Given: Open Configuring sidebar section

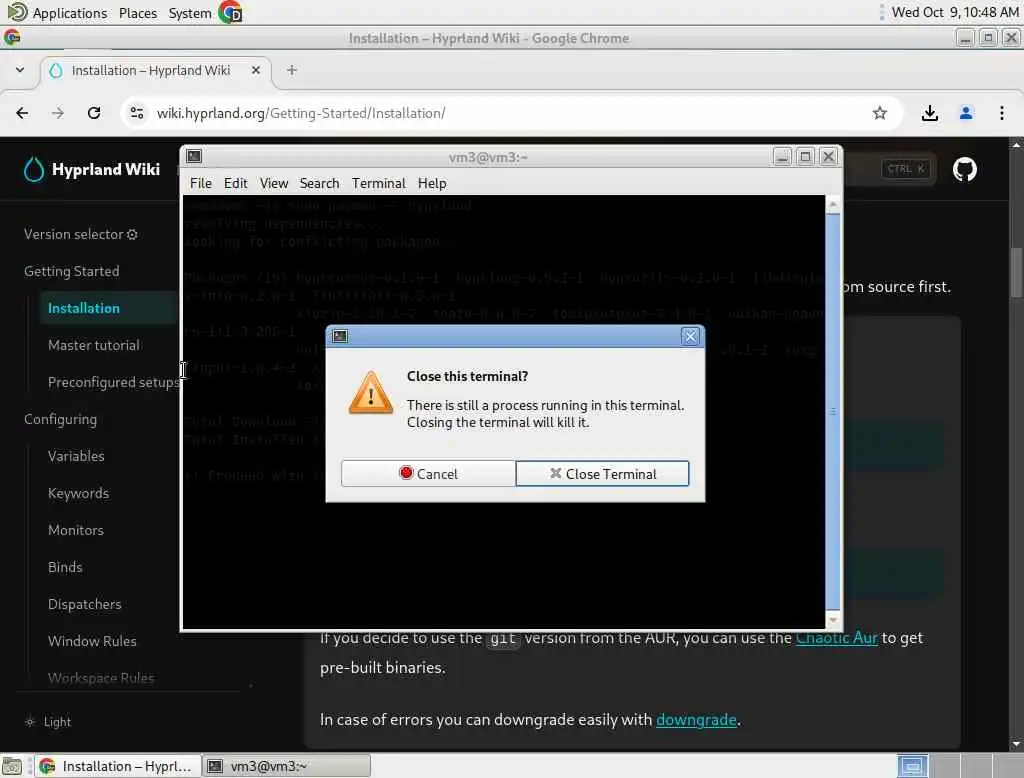Looking at the screenshot, I should [61, 419].
